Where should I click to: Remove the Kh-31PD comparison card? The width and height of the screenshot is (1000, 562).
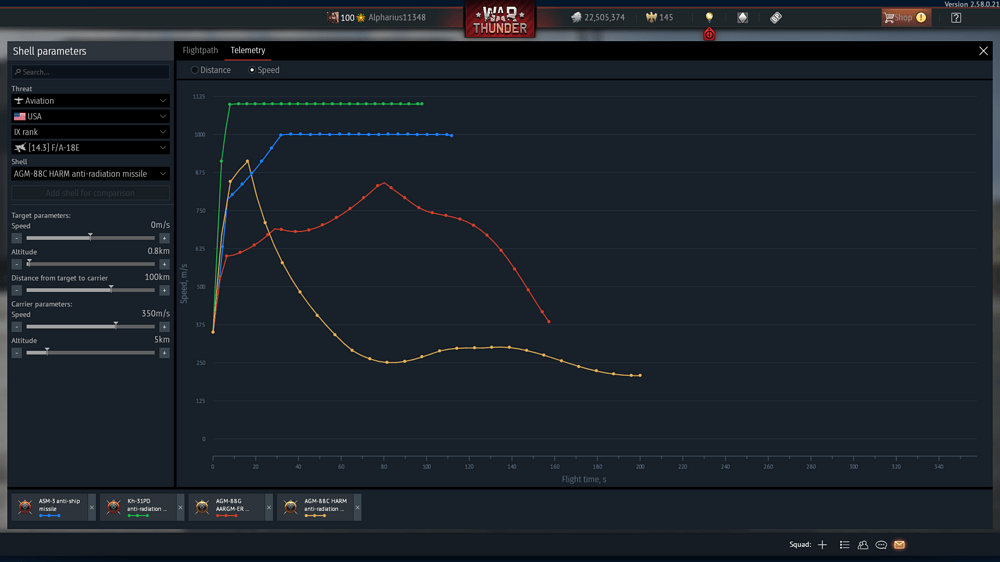pyautogui.click(x=180, y=508)
